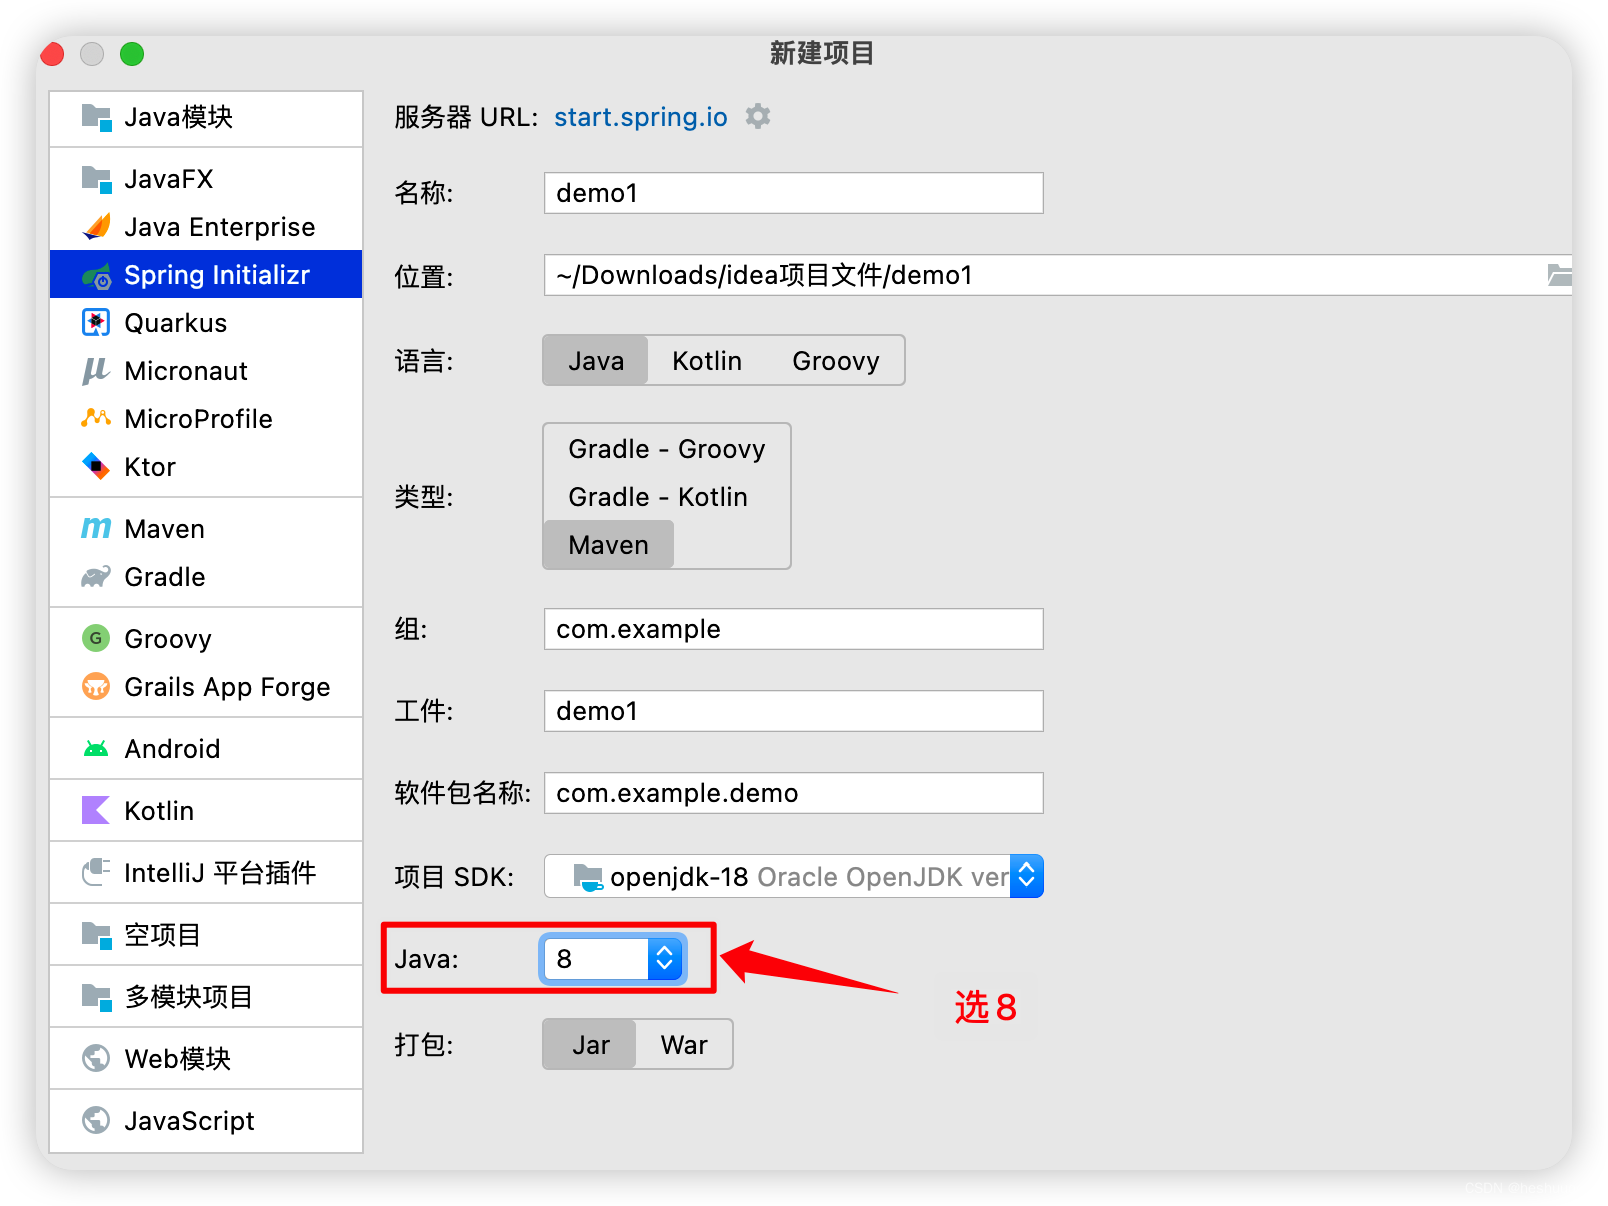Select Ktor generator label
Image resolution: width=1608 pixels, height=1206 pixels.
coord(150,467)
